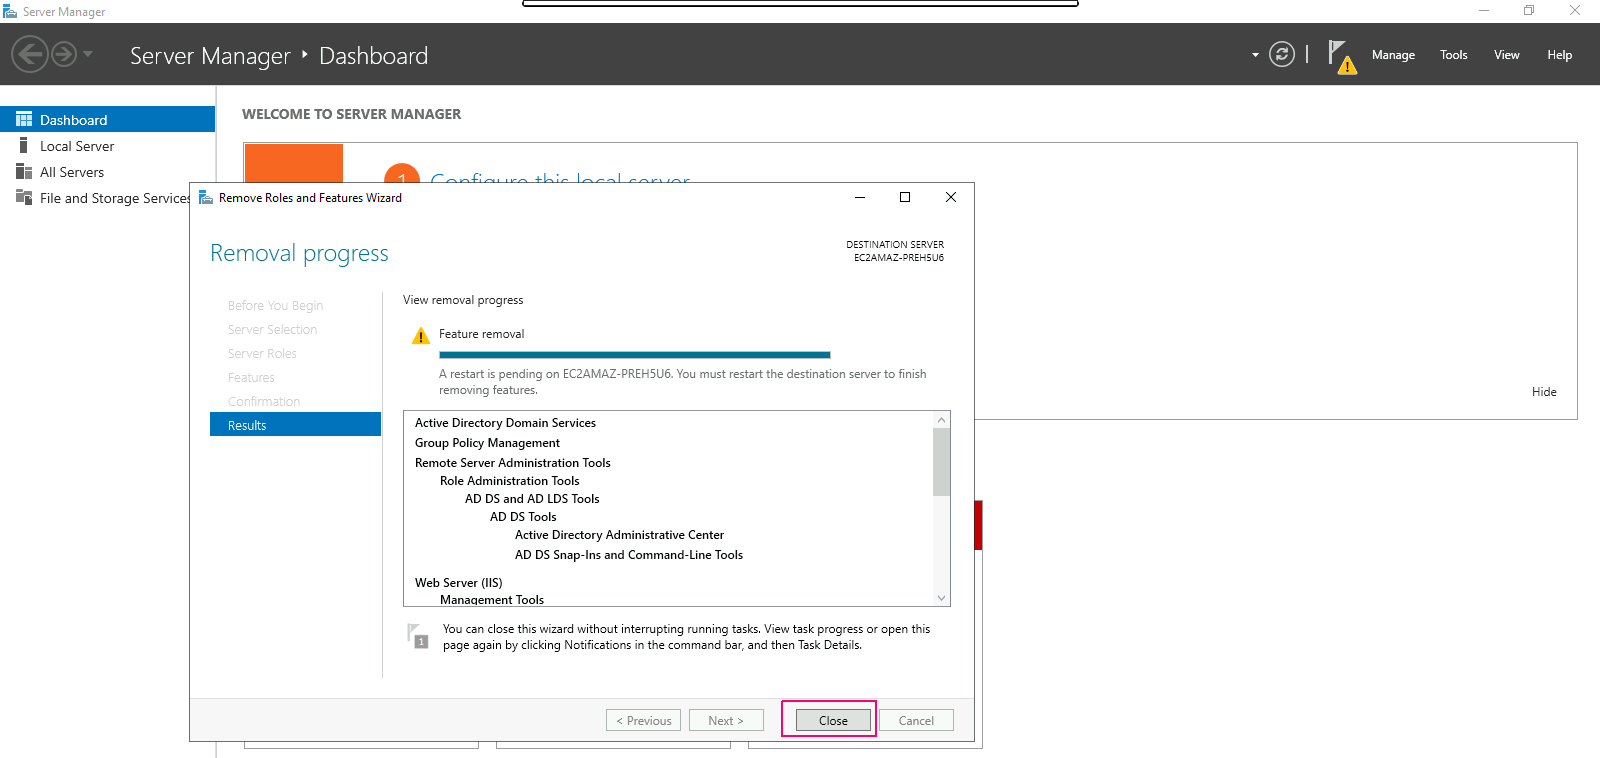
Task: Click the Close button in the wizard
Action: [833, 720]
